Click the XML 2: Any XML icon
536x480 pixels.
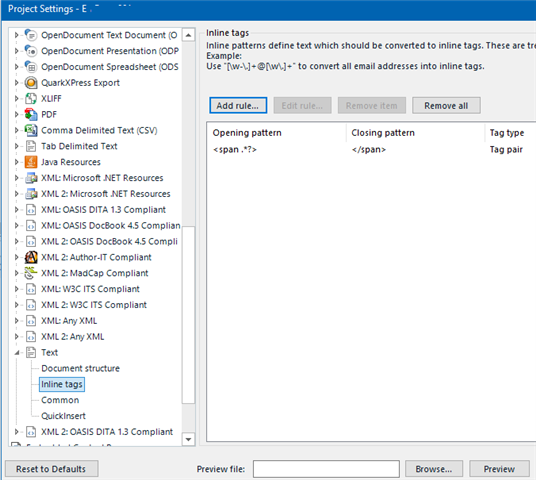point(31,336)
